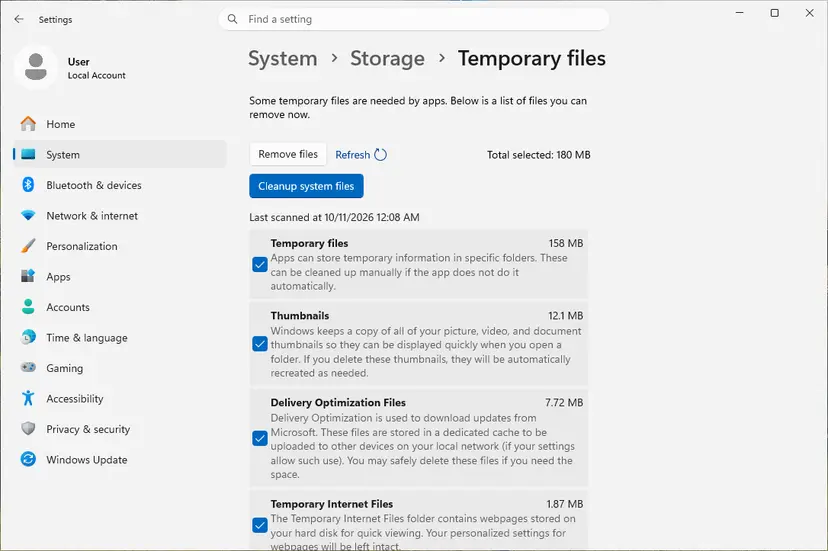The height and width of the screenshot is (551, 828).
Task: Minimize the Settings window
Action: [x=740, y=13]
